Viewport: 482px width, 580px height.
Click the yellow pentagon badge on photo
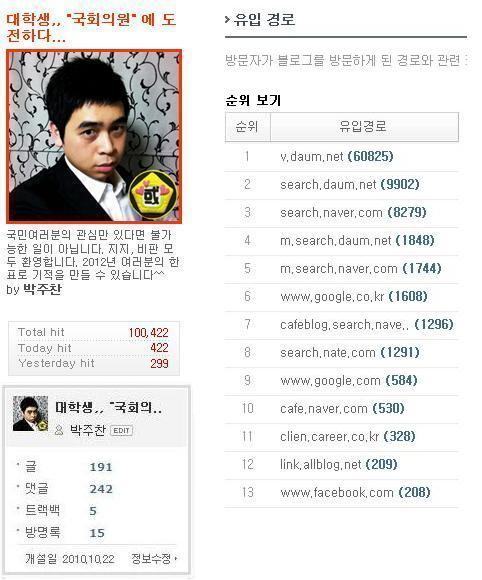(x=153, y=194)
